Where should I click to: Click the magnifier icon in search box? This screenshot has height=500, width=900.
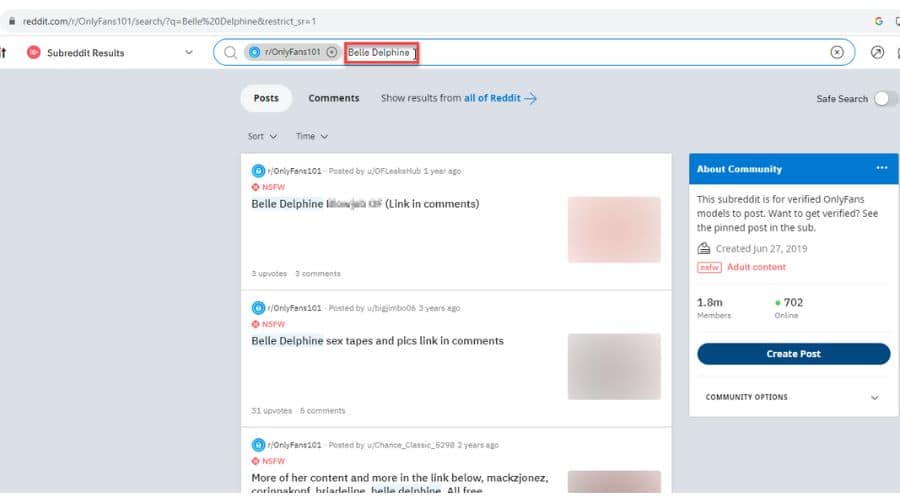pyautogui.click(x=230, y=52)
